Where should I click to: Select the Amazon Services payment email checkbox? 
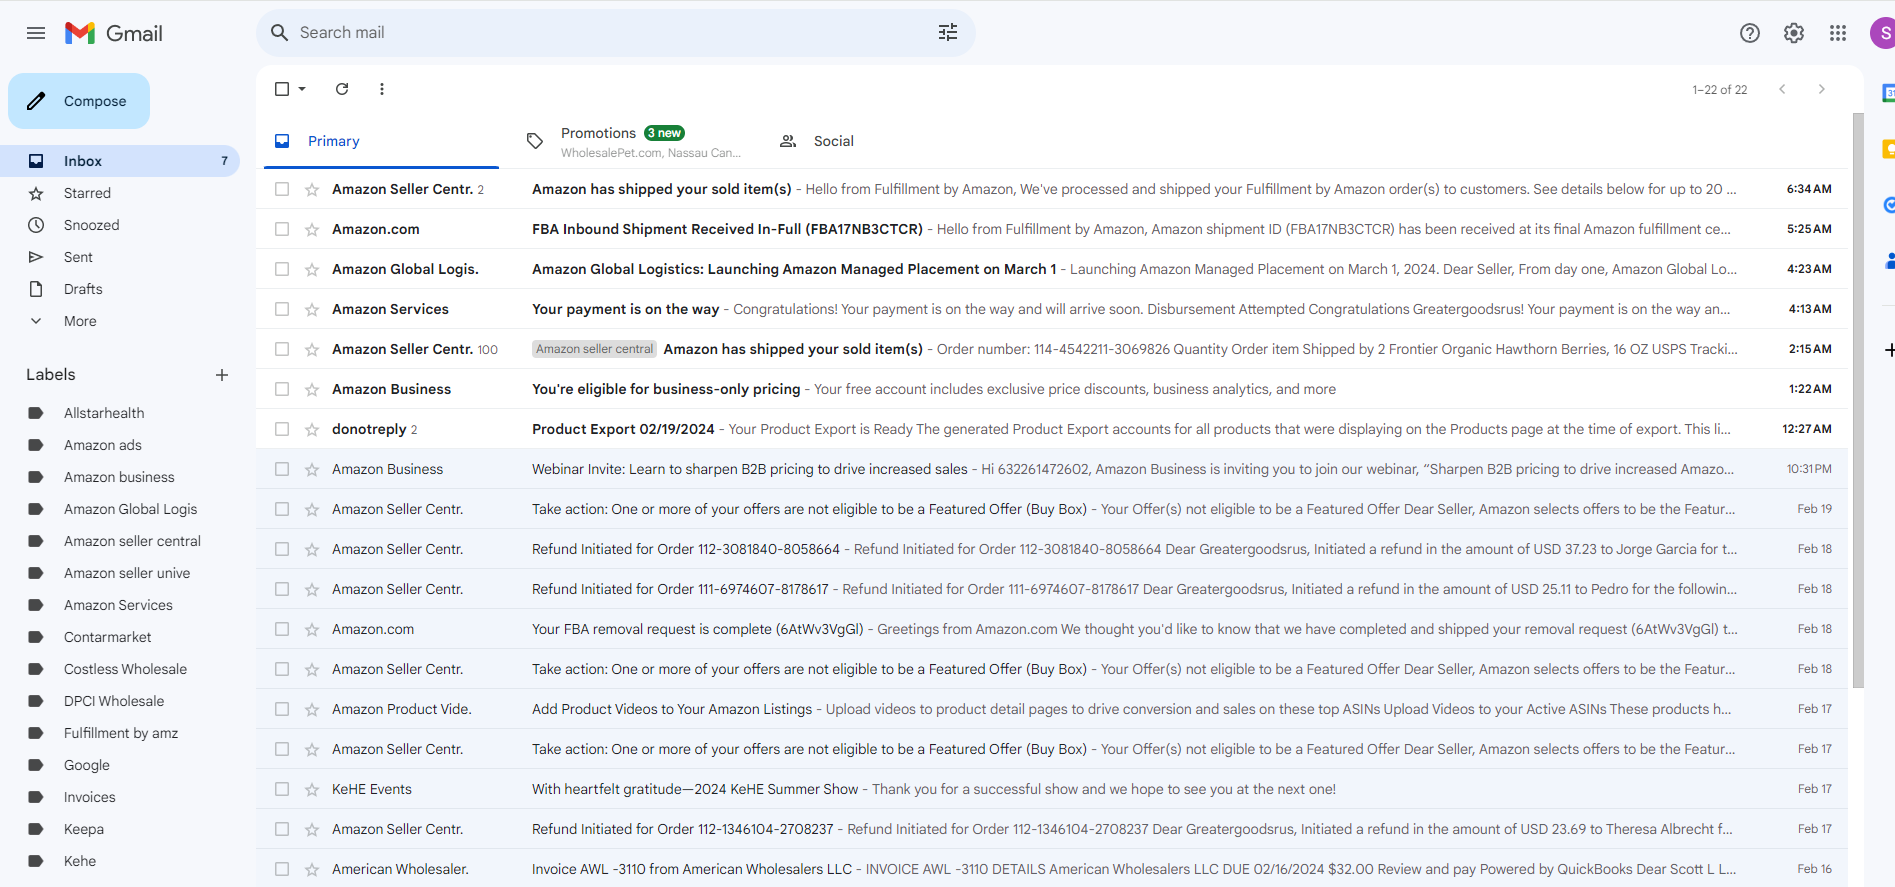coord(282,309)
